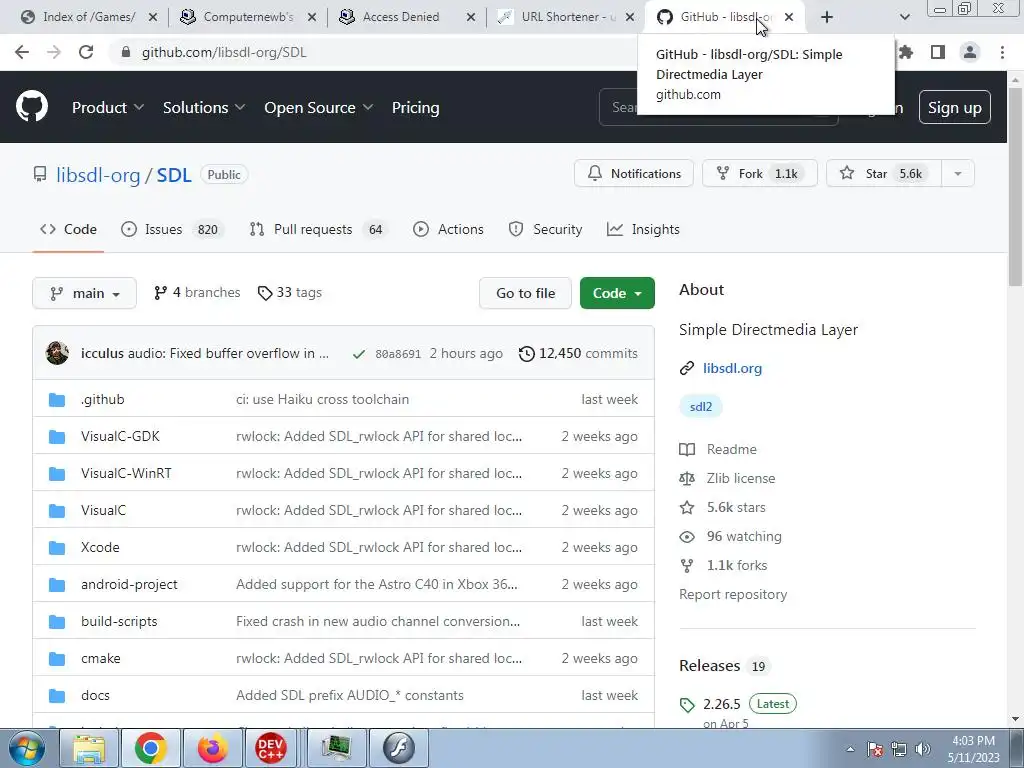
Task: Open the android-project folder
Action: (x=129, y=584)
